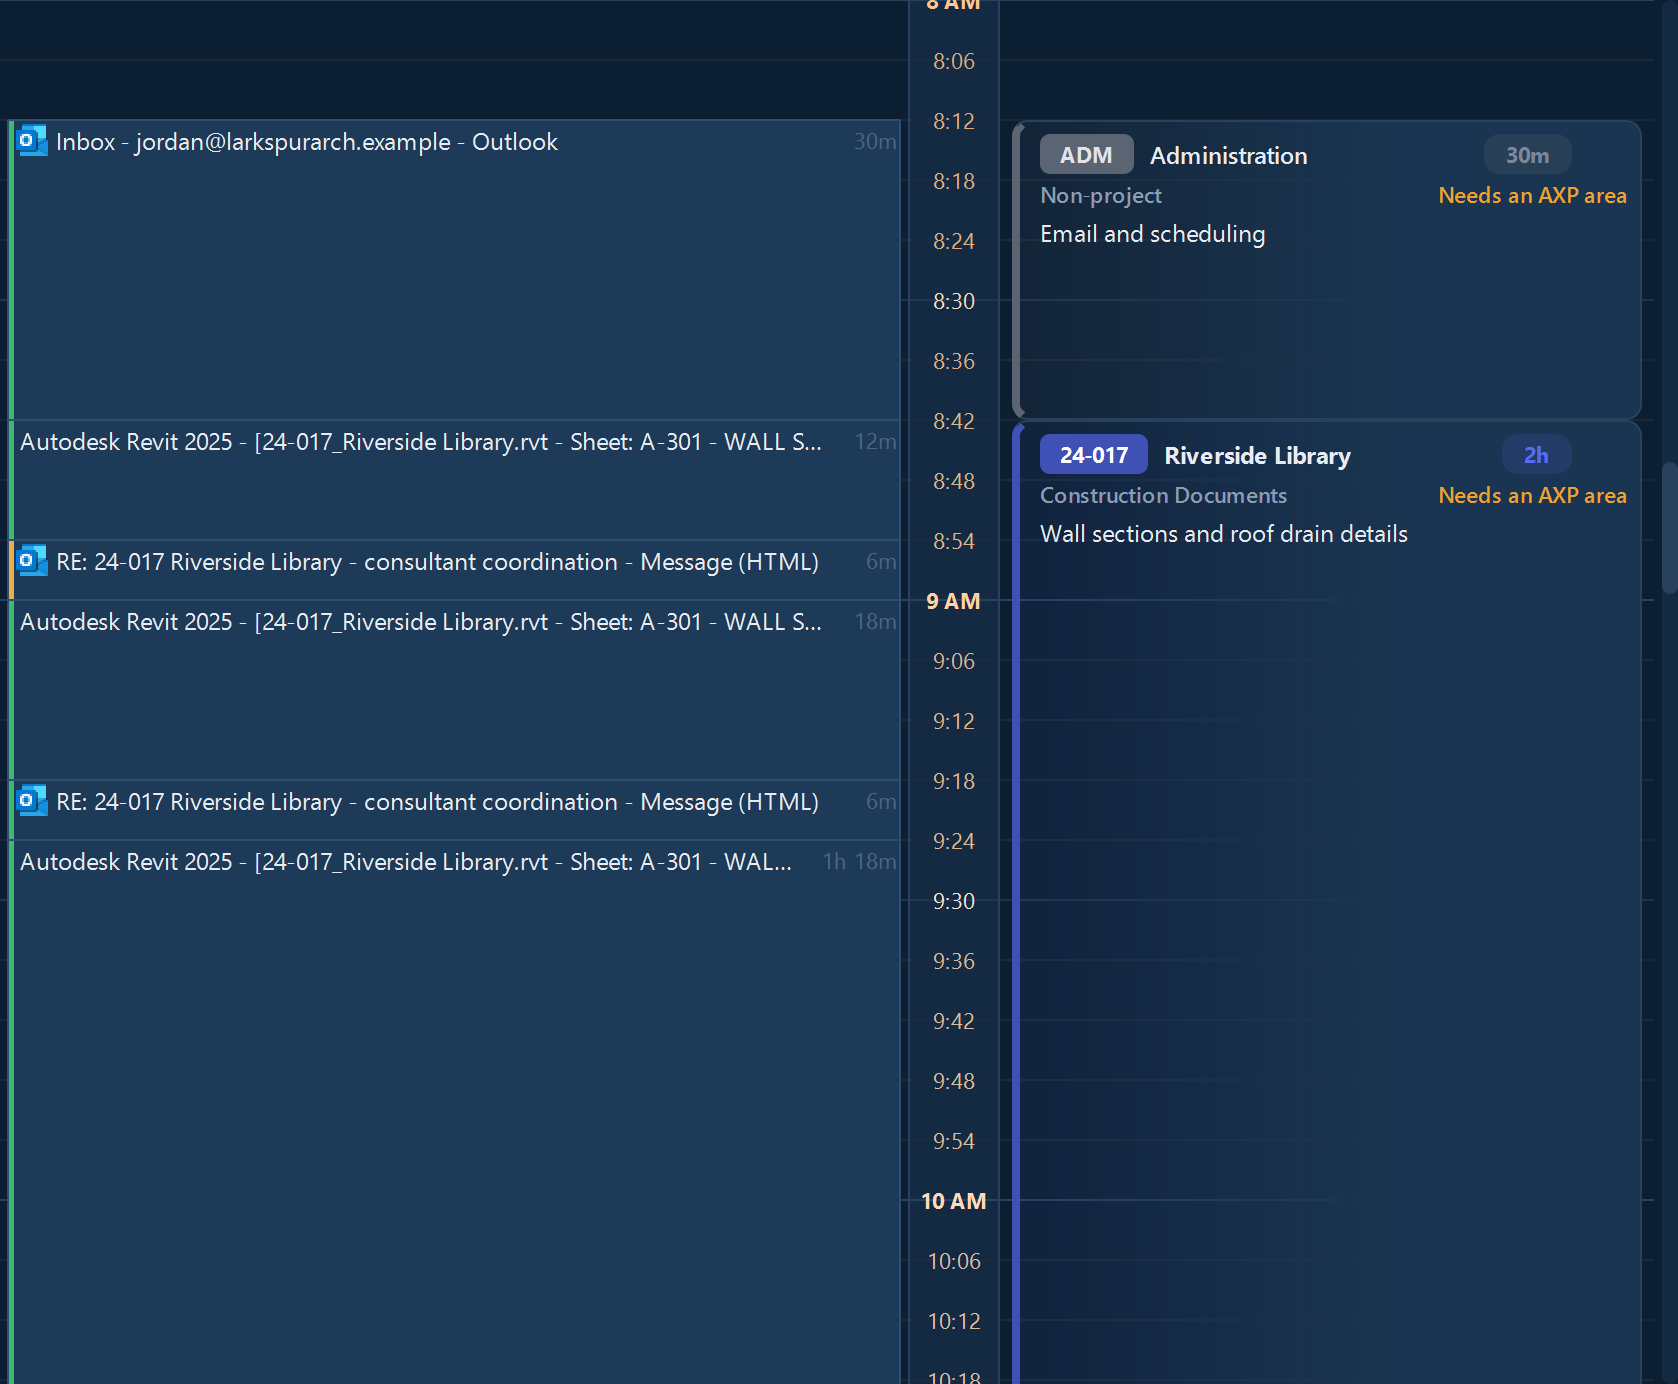1678x1384 pixels.
Task: Click the Outlook icon on the 8:54 consultant coordination message
Action: (x=32, y=561)
